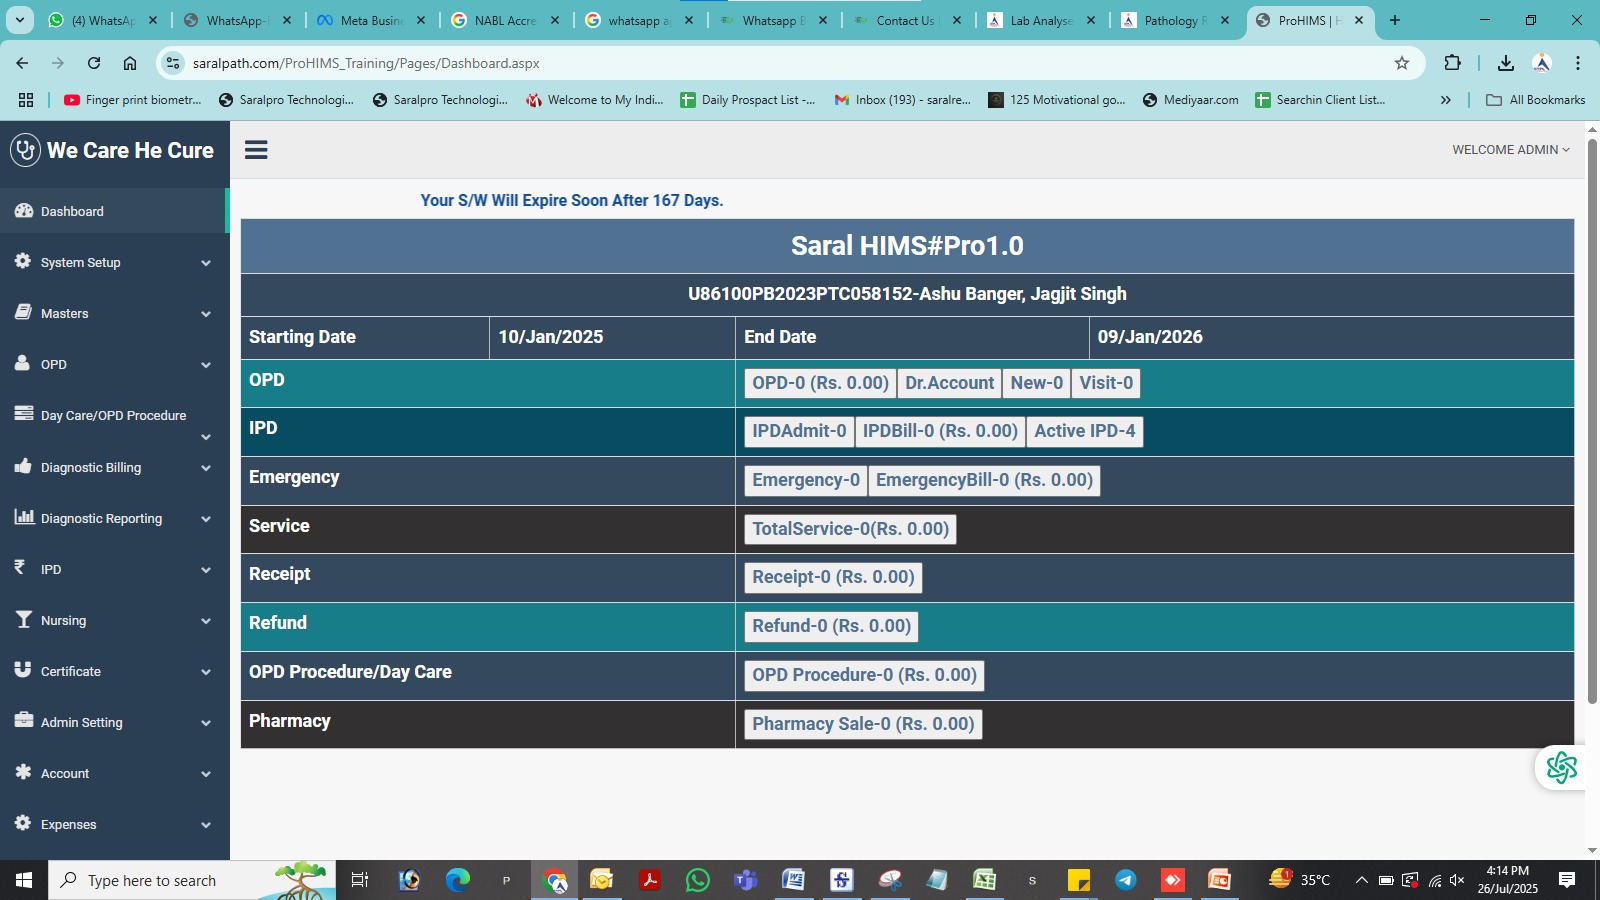The width and height of the screenshot is (1600, 900).
Task: Toggle the hamburger sidebar menu icon
Action: pyautogui.click(x=256, y=150)
